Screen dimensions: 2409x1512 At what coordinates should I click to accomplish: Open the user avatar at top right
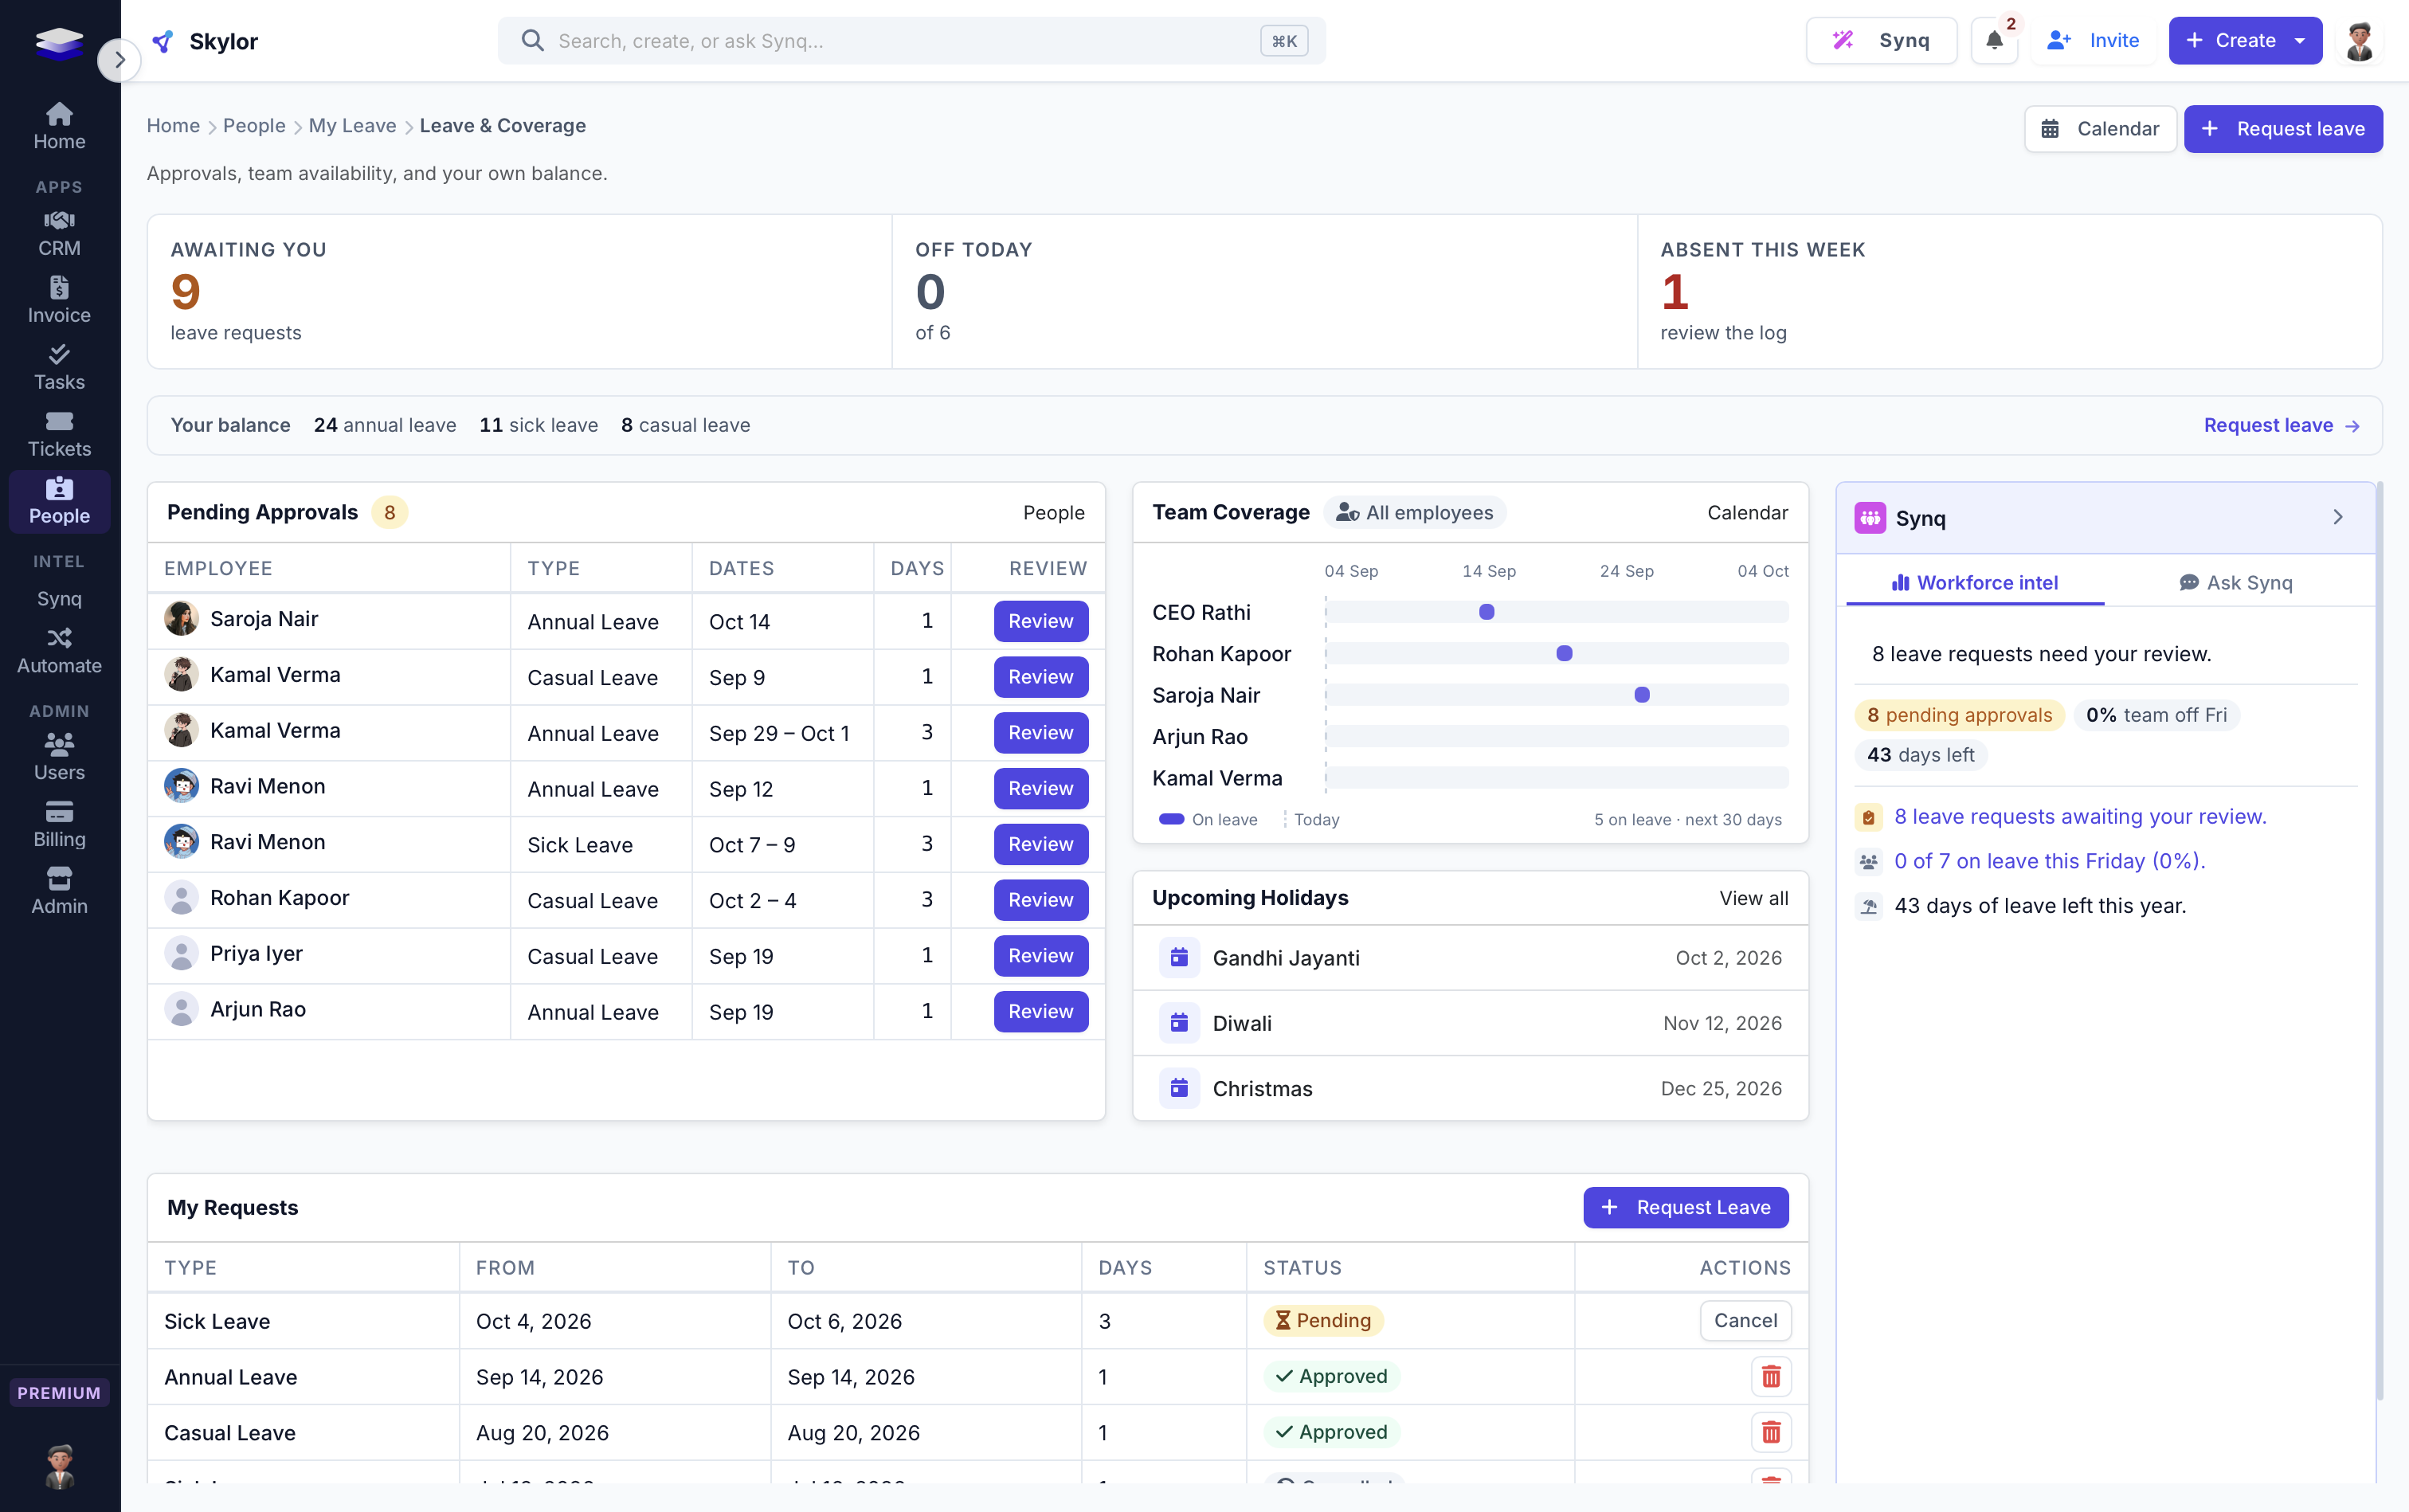(2360, 41)
